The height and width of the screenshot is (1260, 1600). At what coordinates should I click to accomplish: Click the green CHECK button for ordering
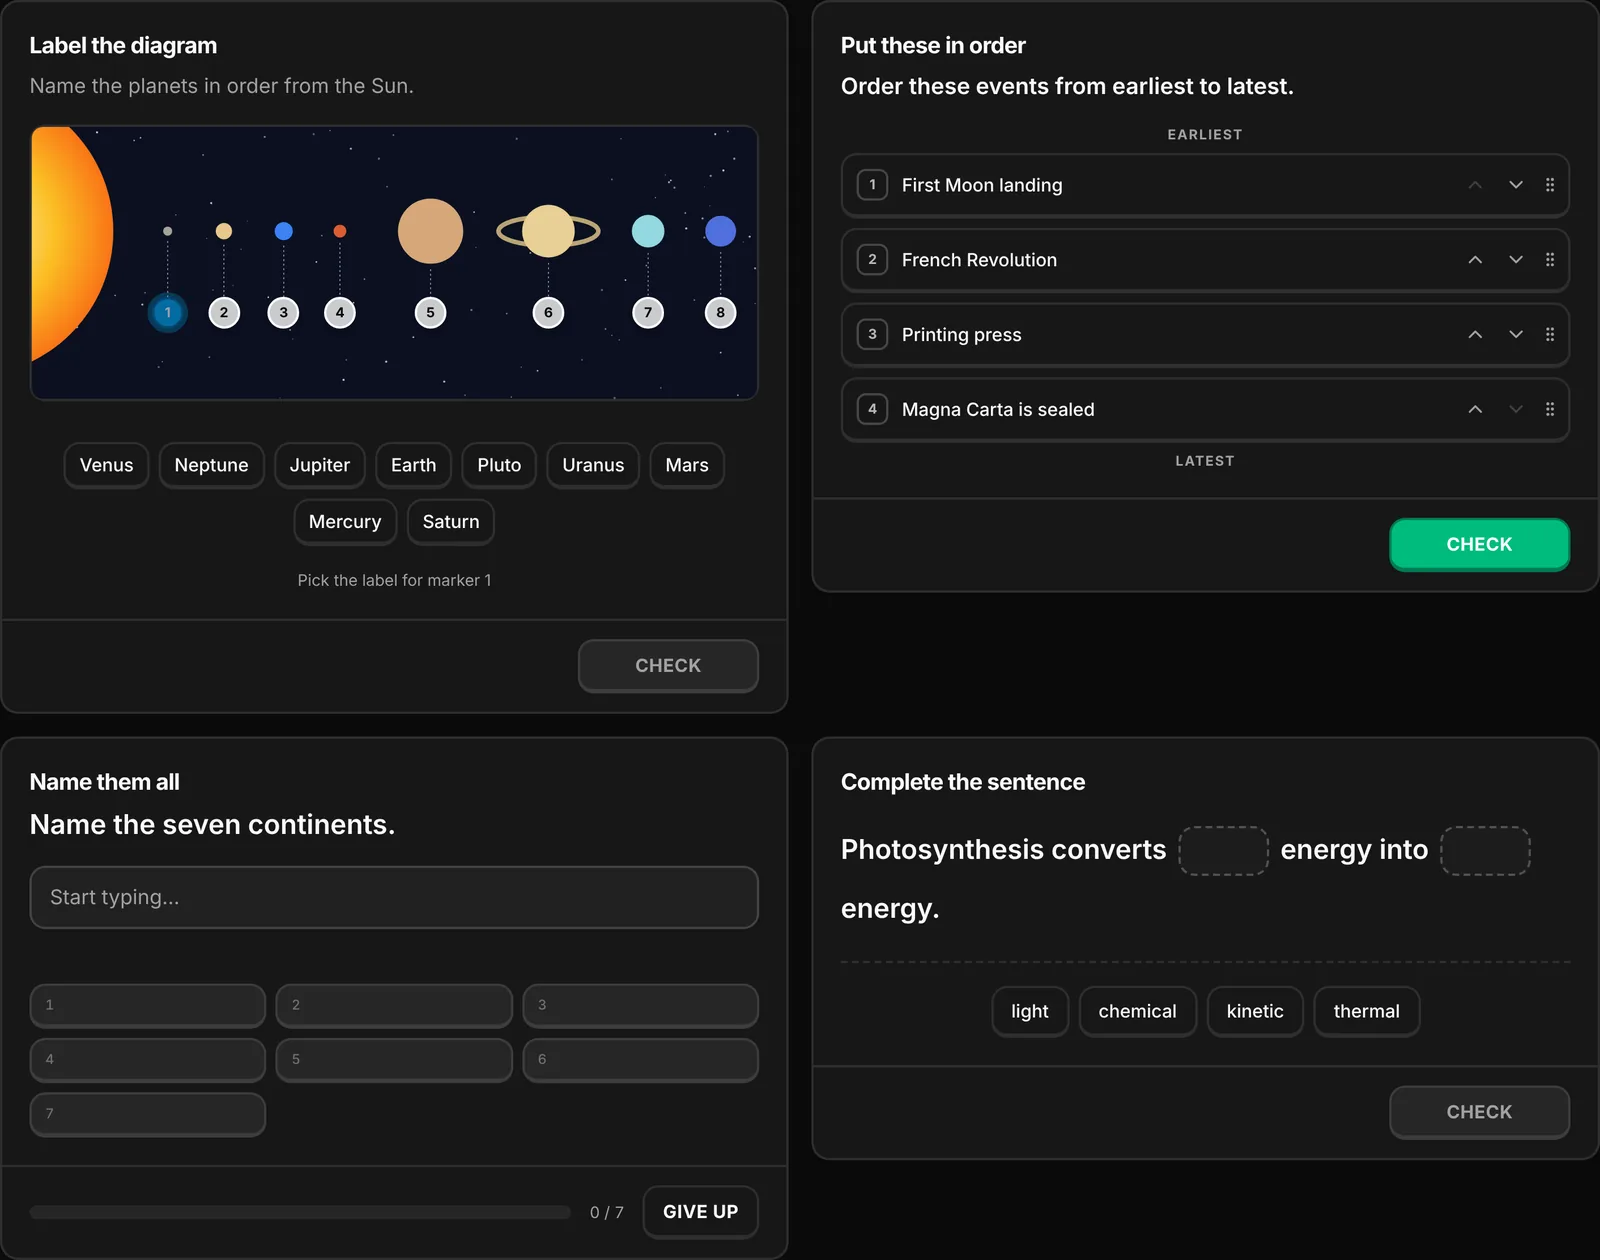click(1479, 544)
